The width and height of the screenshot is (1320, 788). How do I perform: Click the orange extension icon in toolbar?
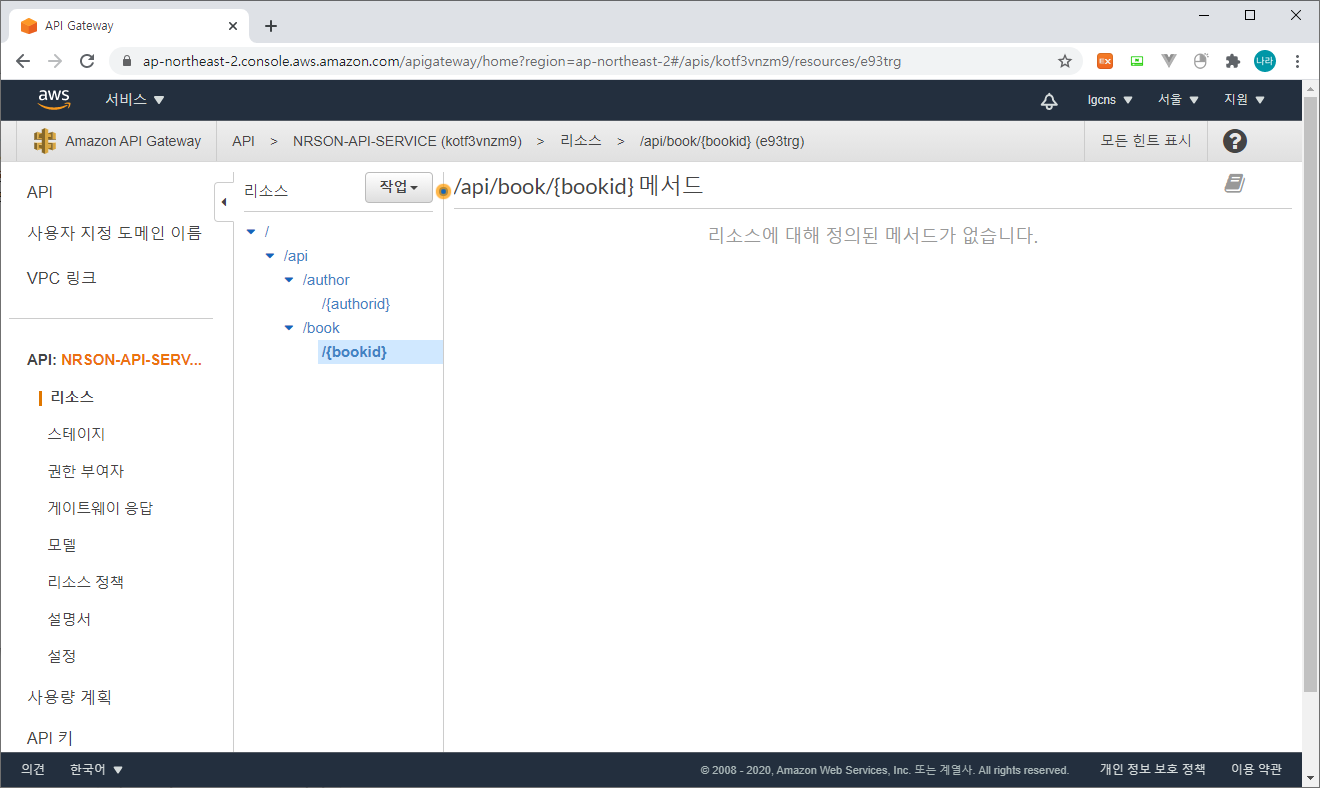[1105, 61]
